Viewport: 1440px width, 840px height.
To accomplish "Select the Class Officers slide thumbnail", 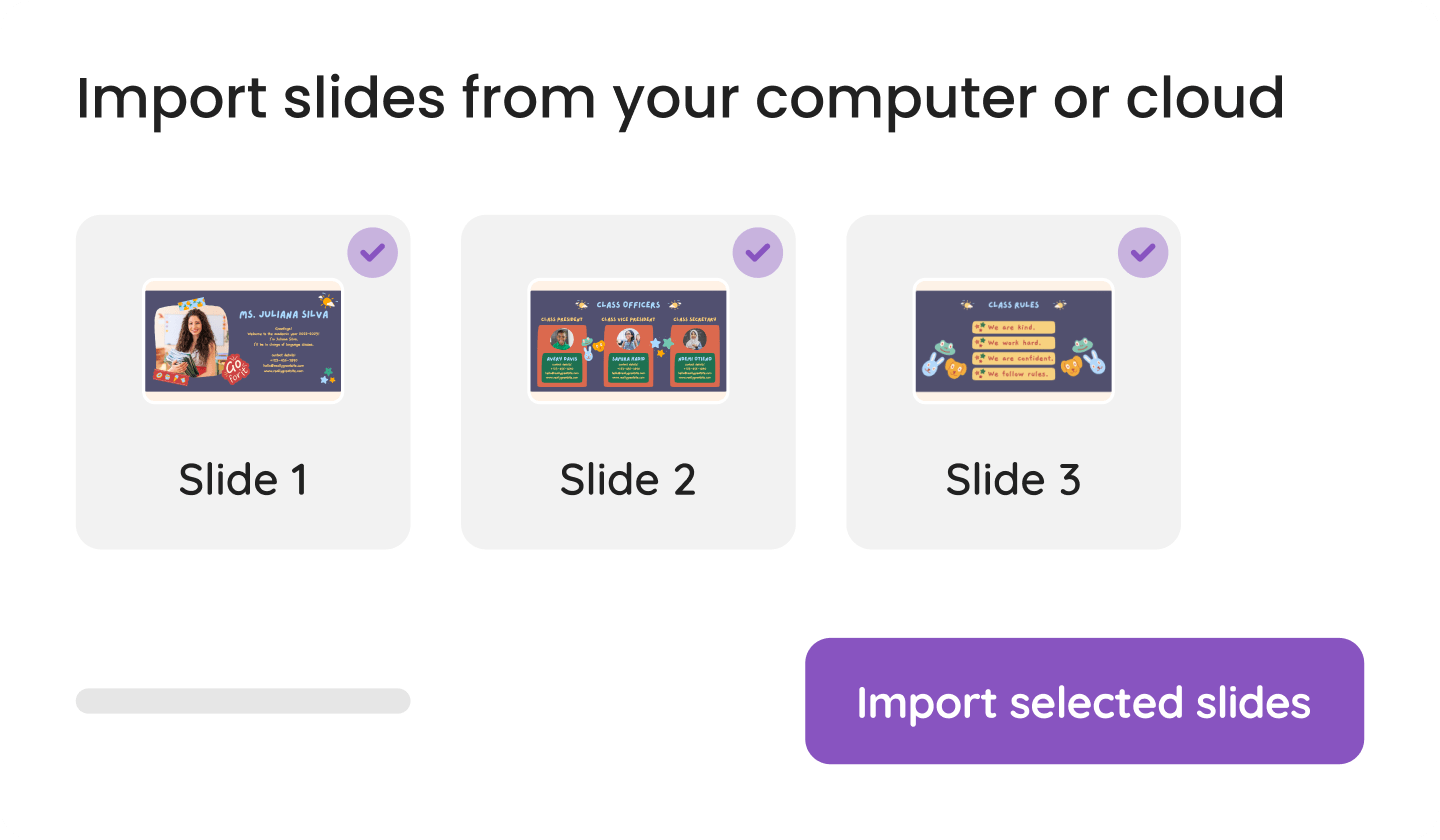I will pos(628,341).
